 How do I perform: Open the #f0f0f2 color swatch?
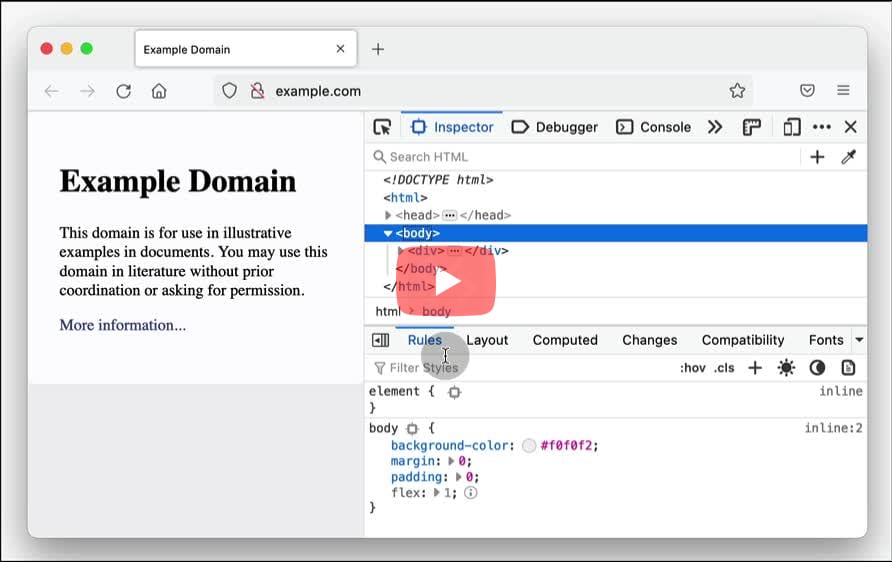[x=529, y=445]
